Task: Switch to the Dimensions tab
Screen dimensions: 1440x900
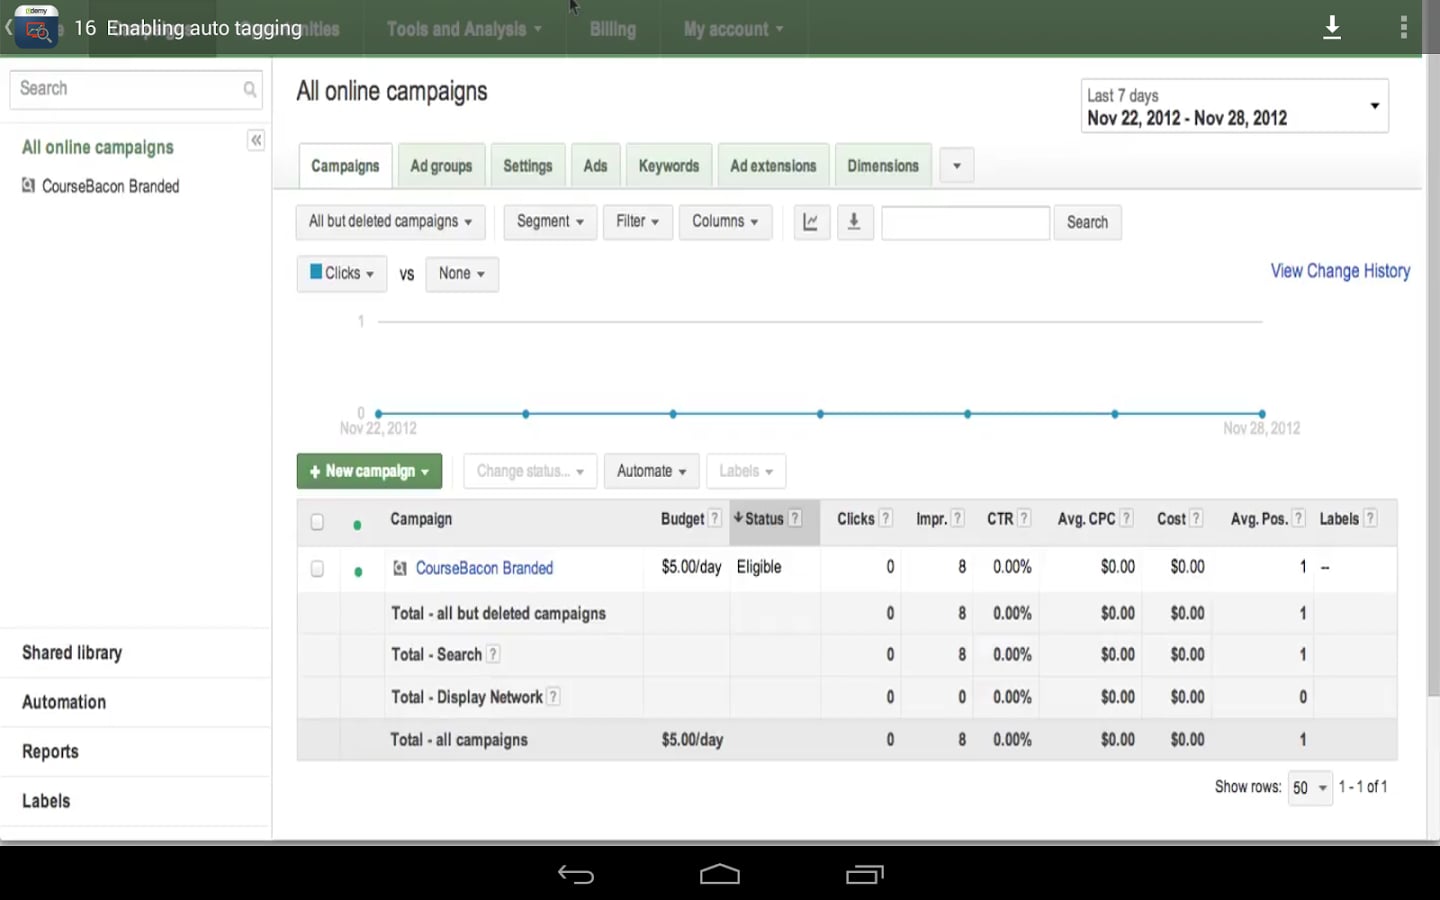Action: (x=883, y=166)
